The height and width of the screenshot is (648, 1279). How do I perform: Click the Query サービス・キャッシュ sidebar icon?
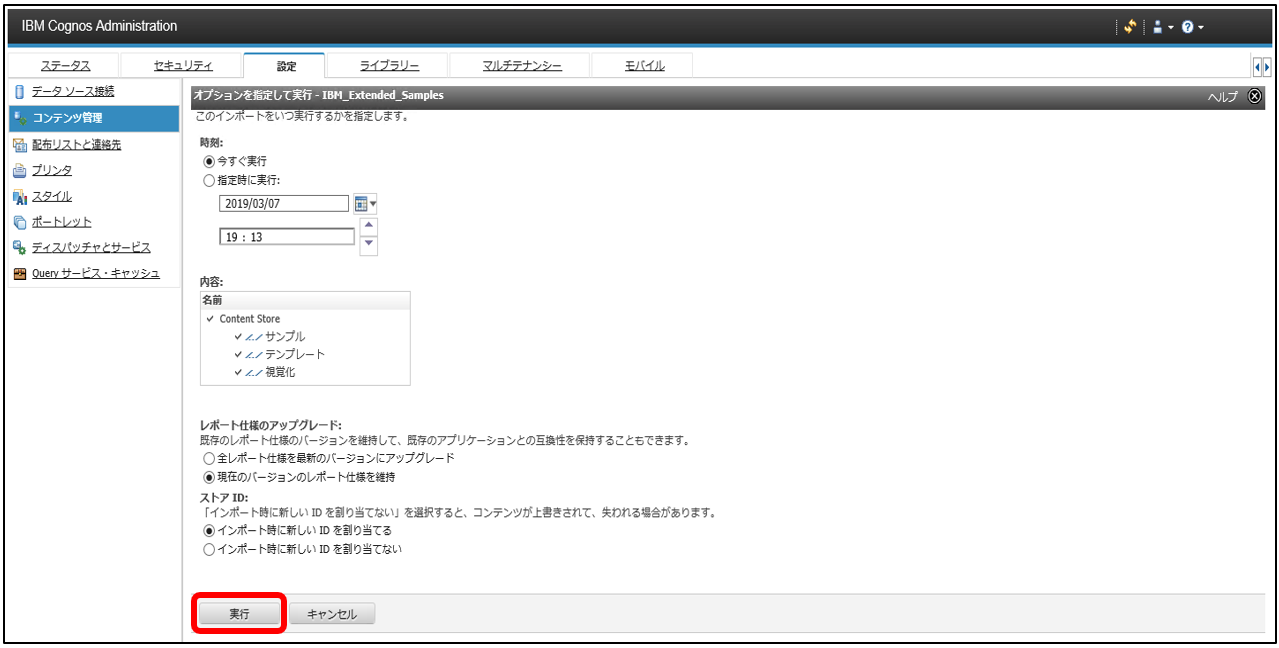[x=20, y=273]
